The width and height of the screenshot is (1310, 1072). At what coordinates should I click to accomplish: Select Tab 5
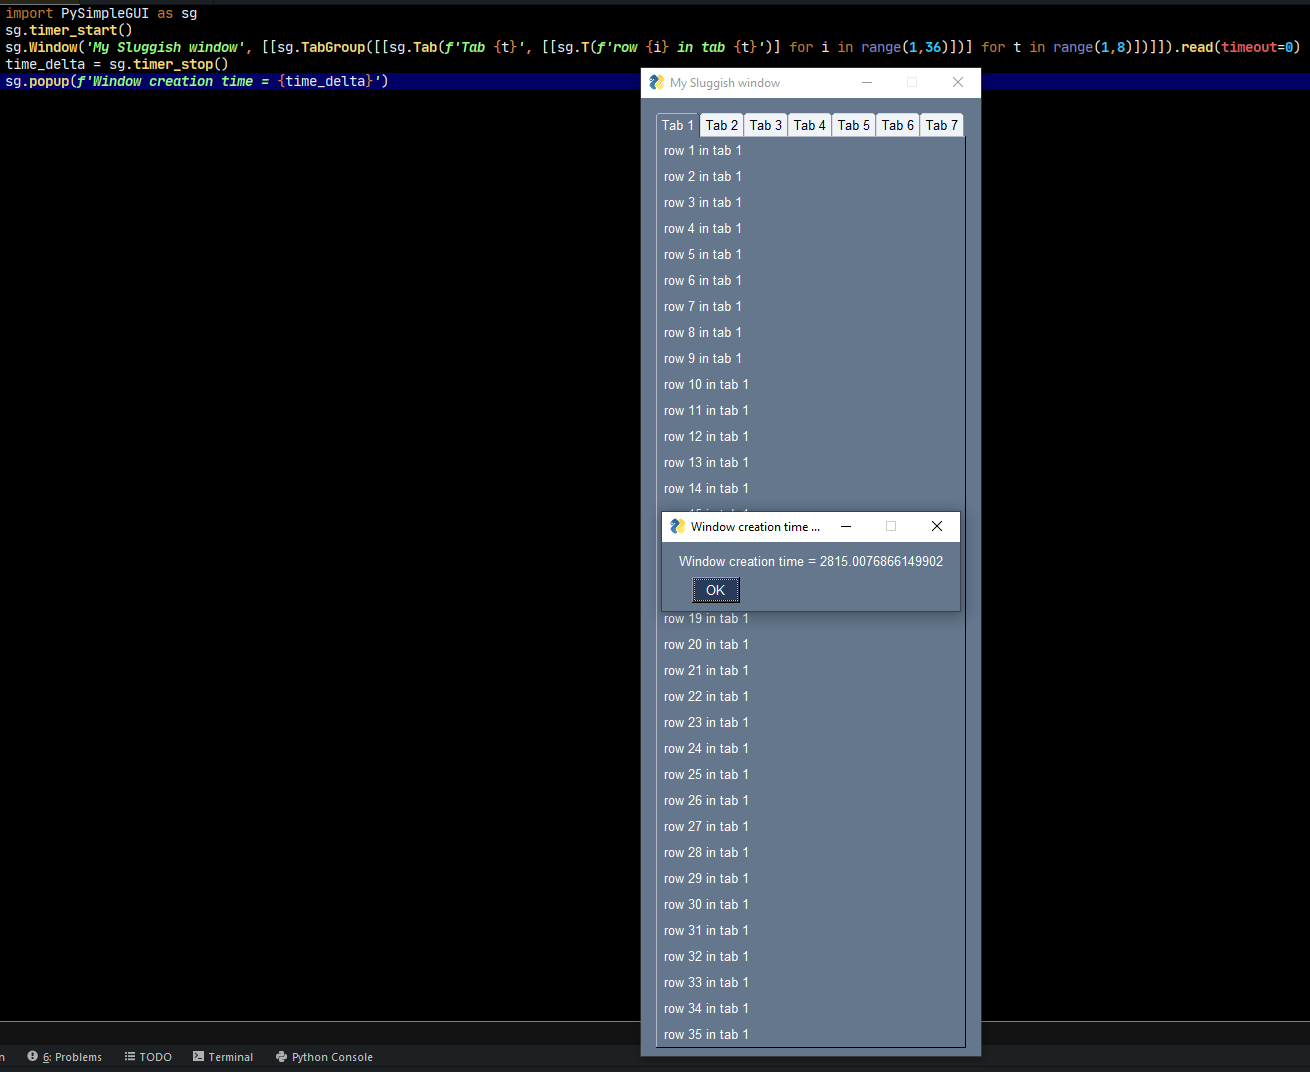coord(853,124)
